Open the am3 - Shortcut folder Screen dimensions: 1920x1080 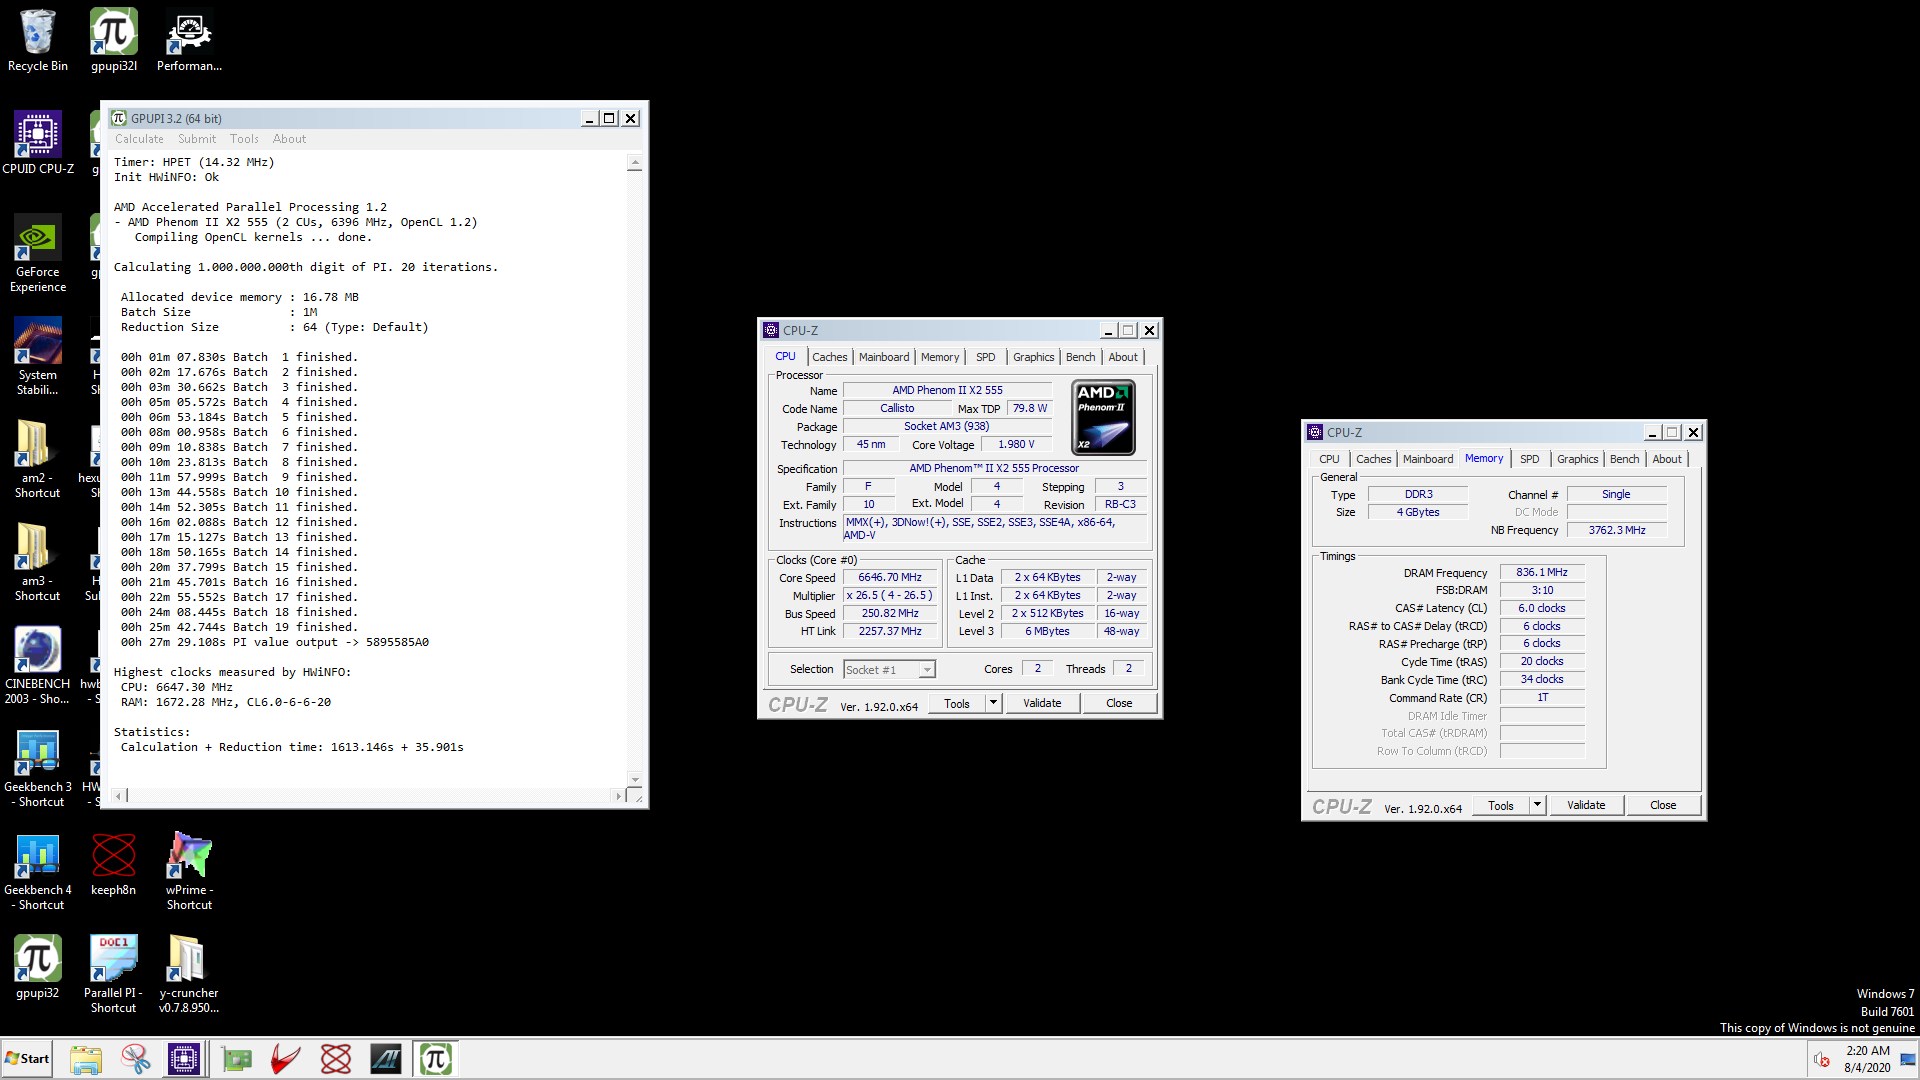[x=38, y=562]
